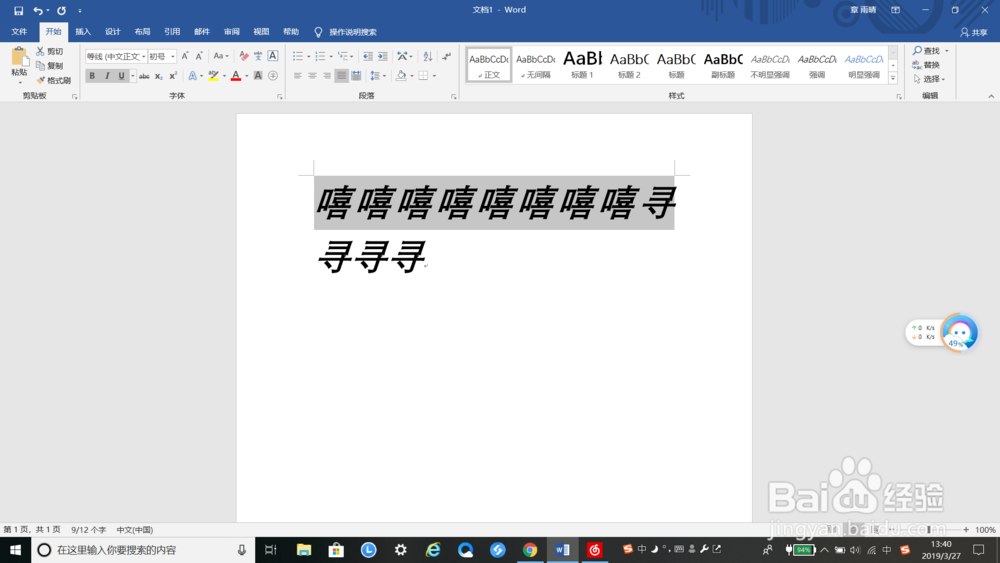Click the strikethrough abc icon

point(144,76)
